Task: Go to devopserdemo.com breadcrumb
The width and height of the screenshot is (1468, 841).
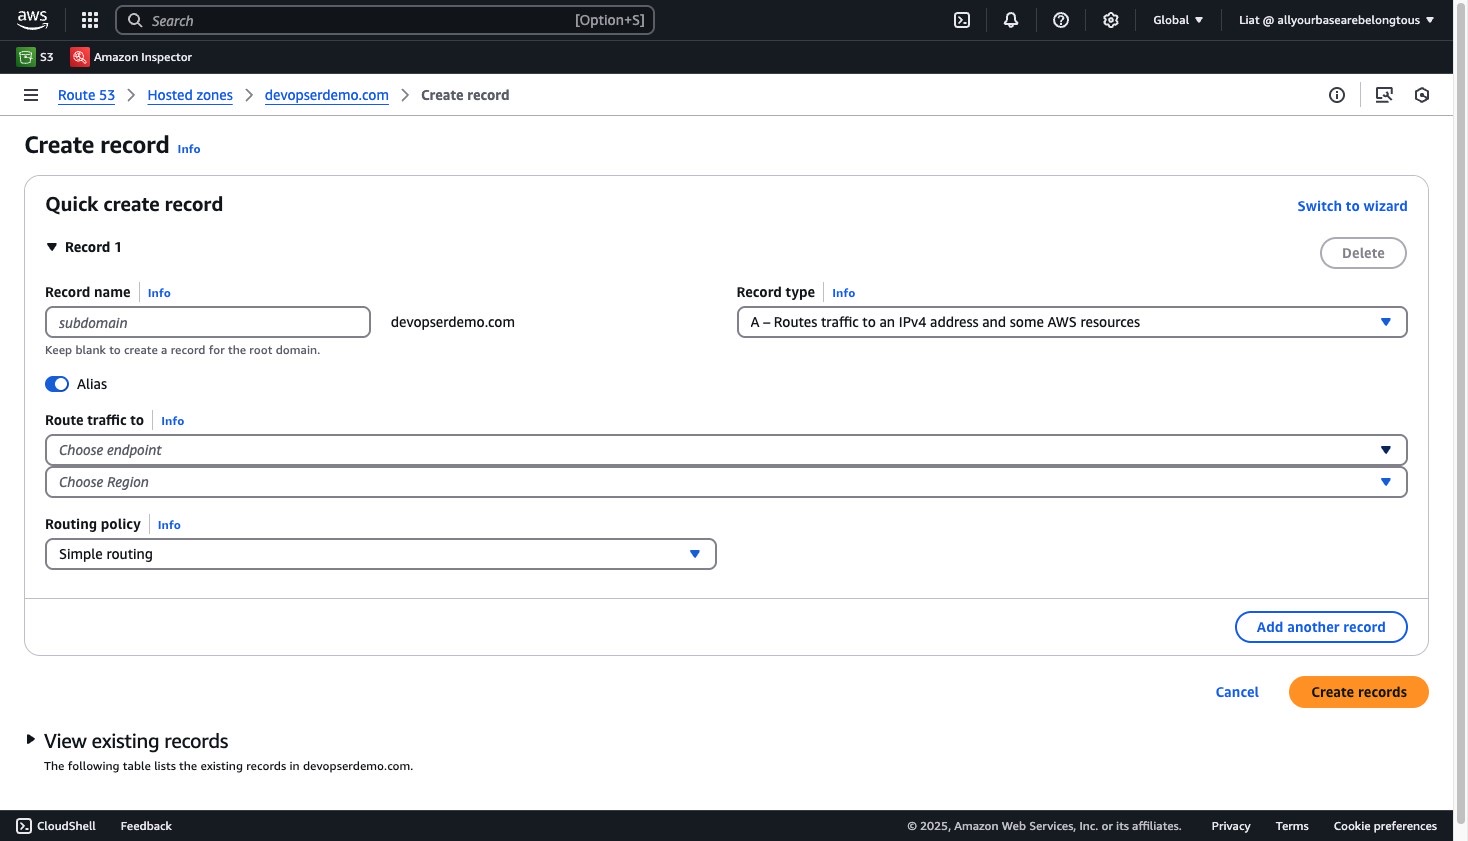Action: coord(327,95)
